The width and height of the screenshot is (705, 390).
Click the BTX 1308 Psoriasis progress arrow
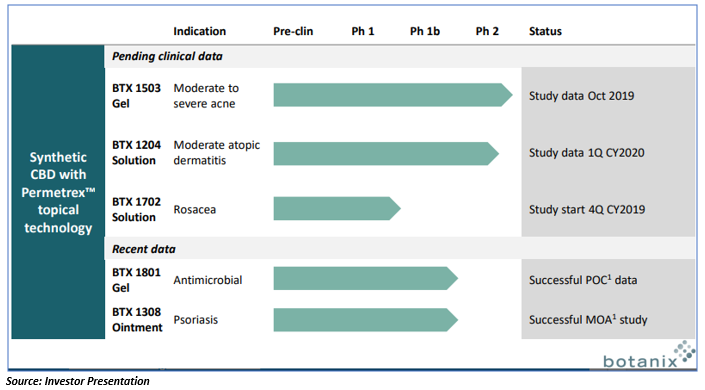366,320
